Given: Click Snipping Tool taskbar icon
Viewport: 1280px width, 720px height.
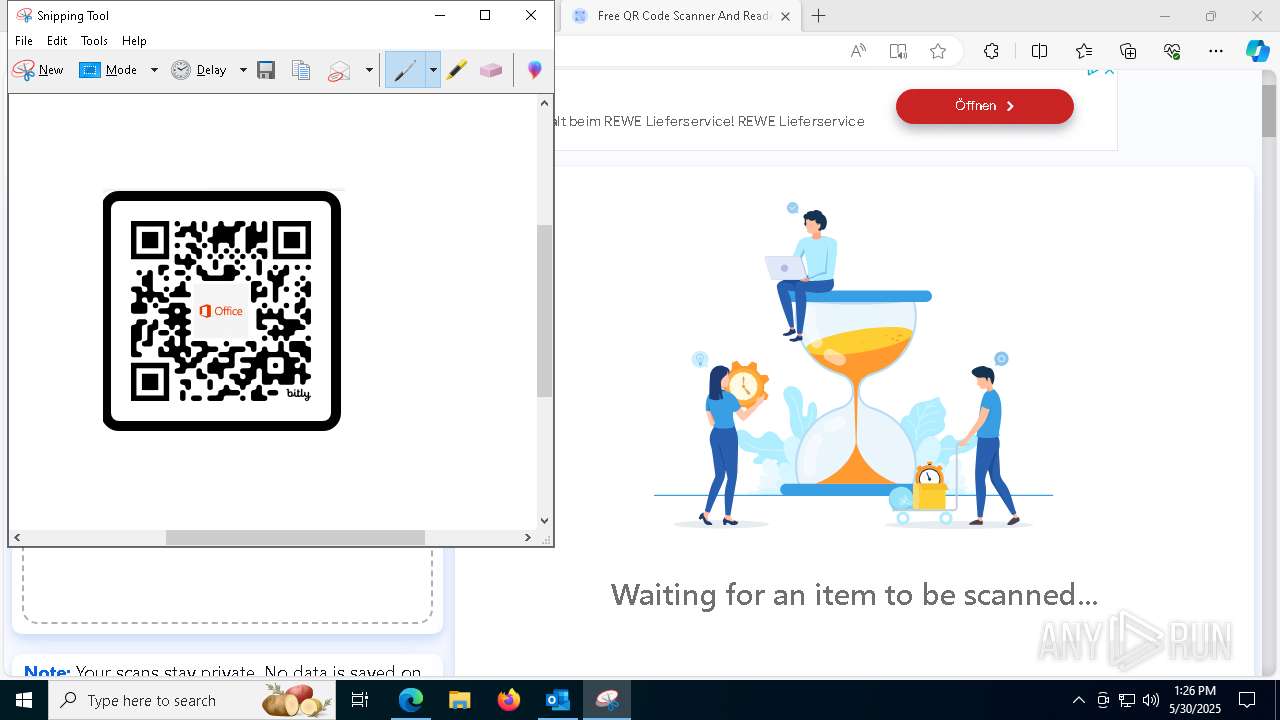Looking at the screenshot, I should point(607,700).
